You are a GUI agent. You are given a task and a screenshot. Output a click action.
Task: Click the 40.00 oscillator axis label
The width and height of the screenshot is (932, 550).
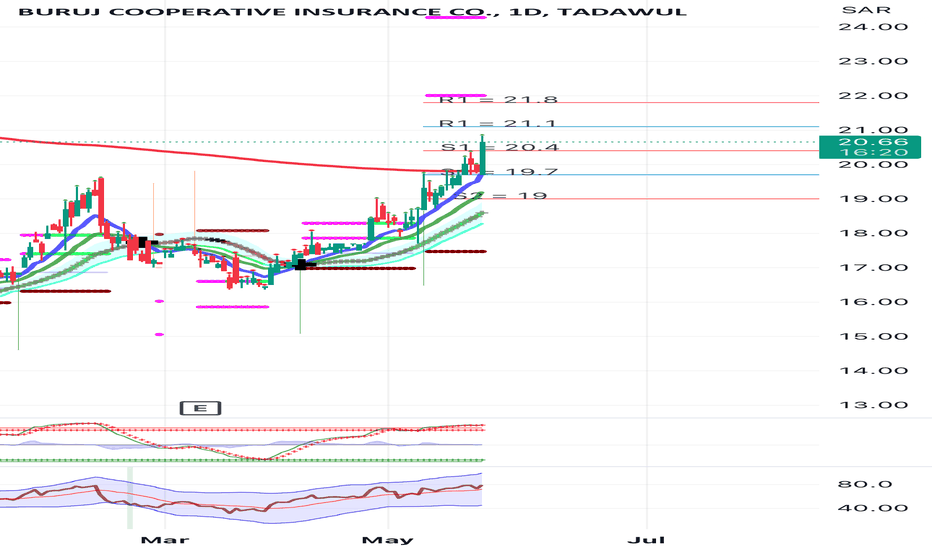pos(873,508)
